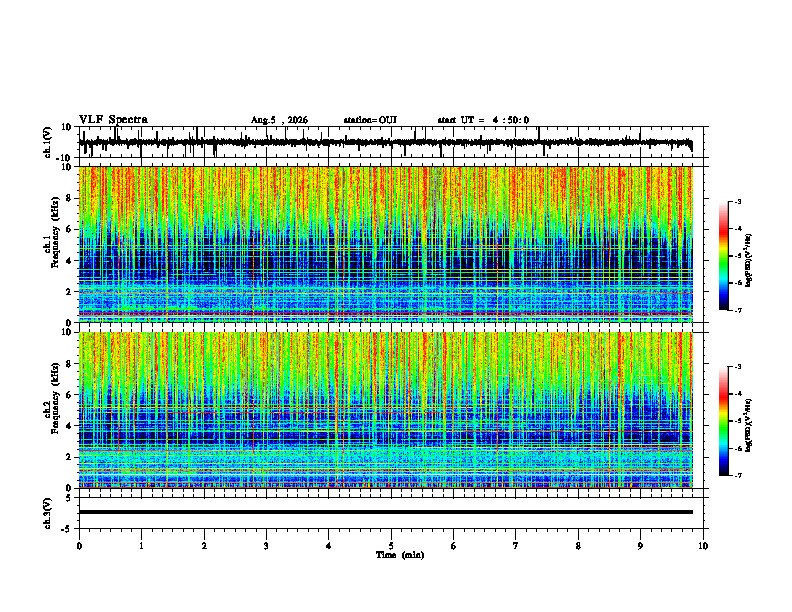Click inside the ch.2 spectrogram panel
This screenshot has height=612, width=792.
[386, 410]
